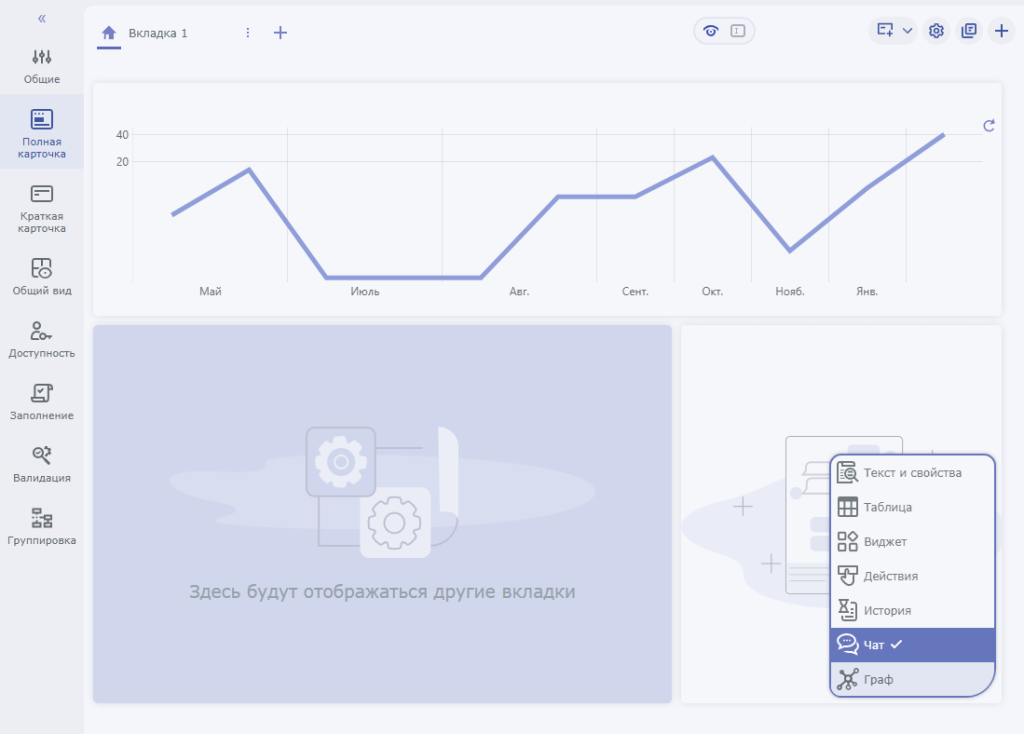Image resolution: width=1024 pixels, height=734 pixels.
Task: Go to Доступность settings
Action: [42, 340]
